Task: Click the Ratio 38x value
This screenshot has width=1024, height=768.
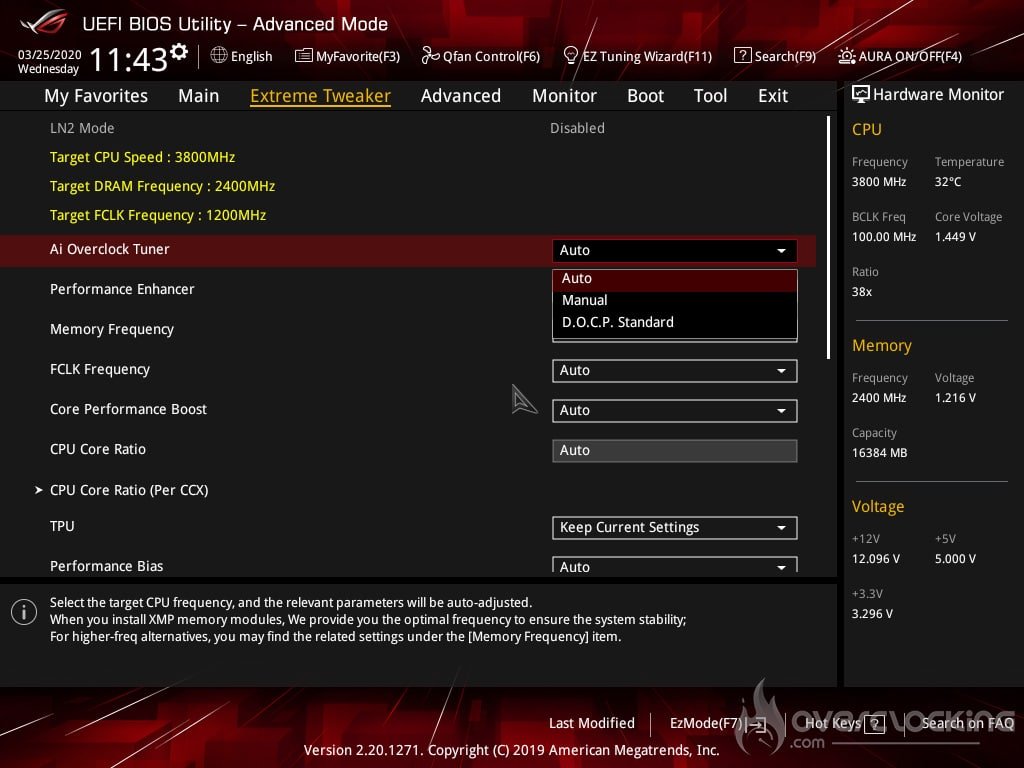Action: (x=861, y=291)
